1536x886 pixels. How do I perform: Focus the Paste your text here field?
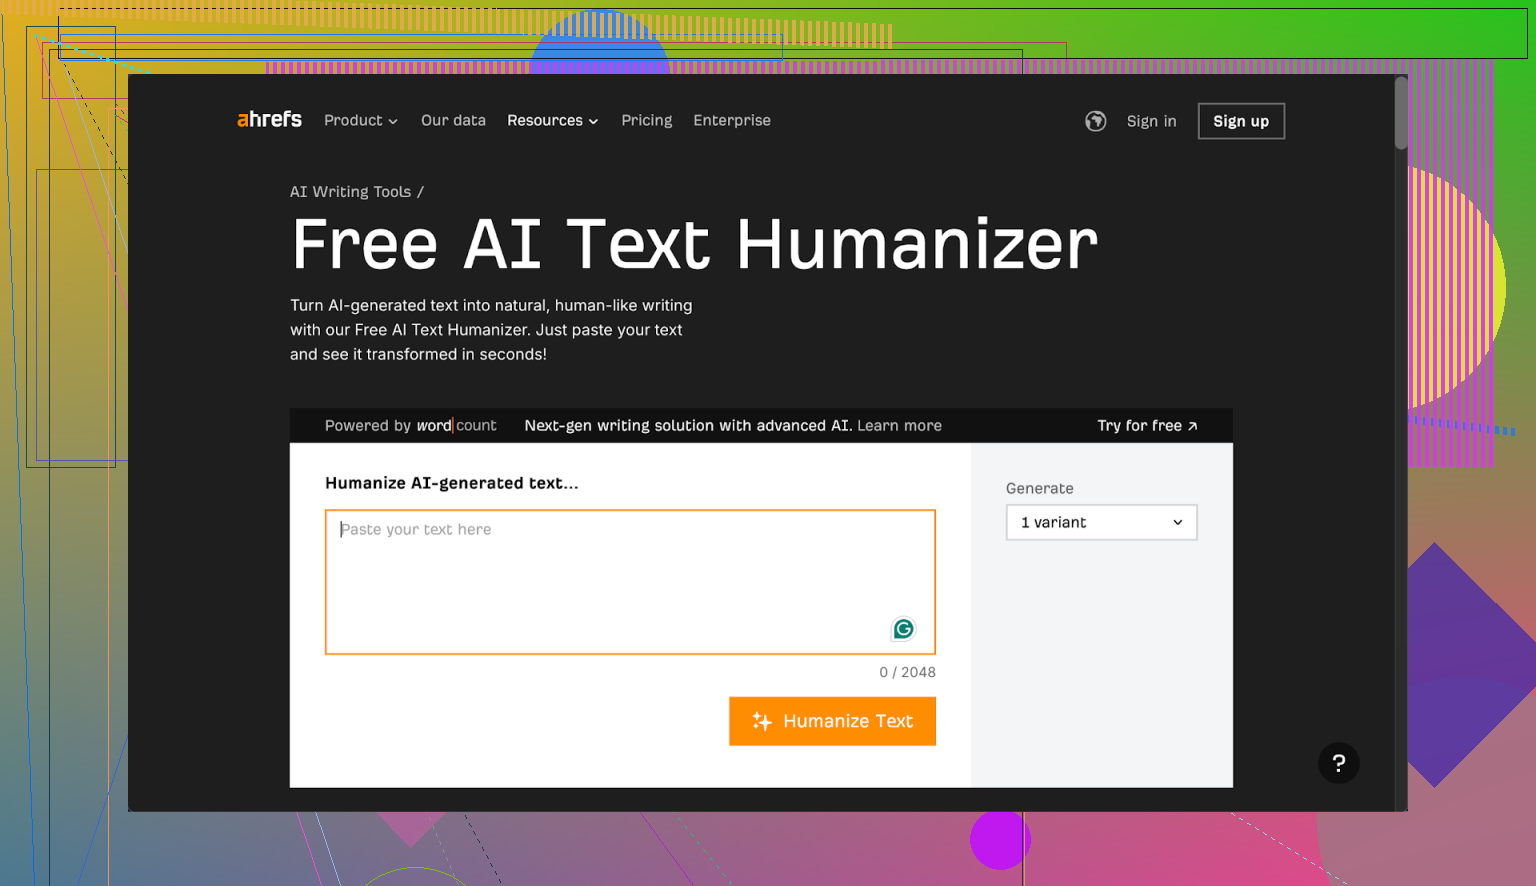click(630, 582)
